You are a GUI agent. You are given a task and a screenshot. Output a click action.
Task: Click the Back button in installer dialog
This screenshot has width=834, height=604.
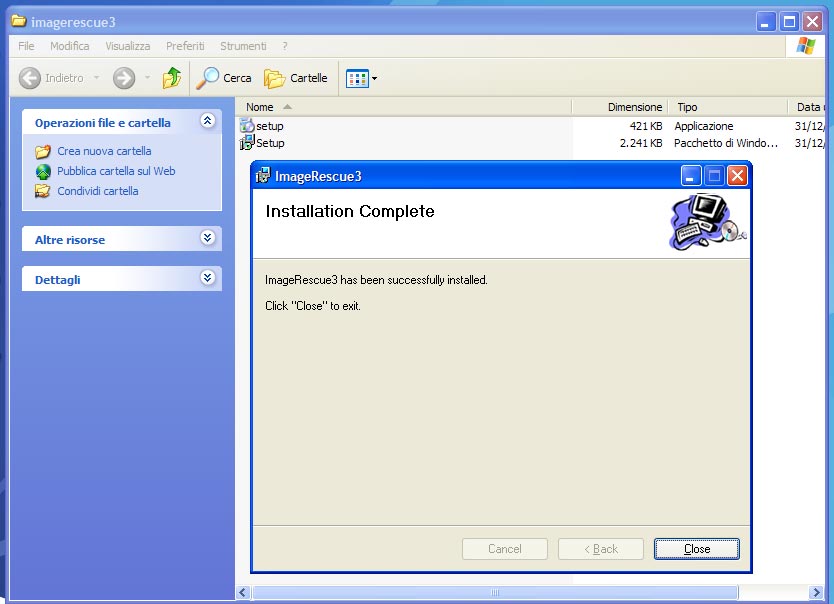click(601, 549)
